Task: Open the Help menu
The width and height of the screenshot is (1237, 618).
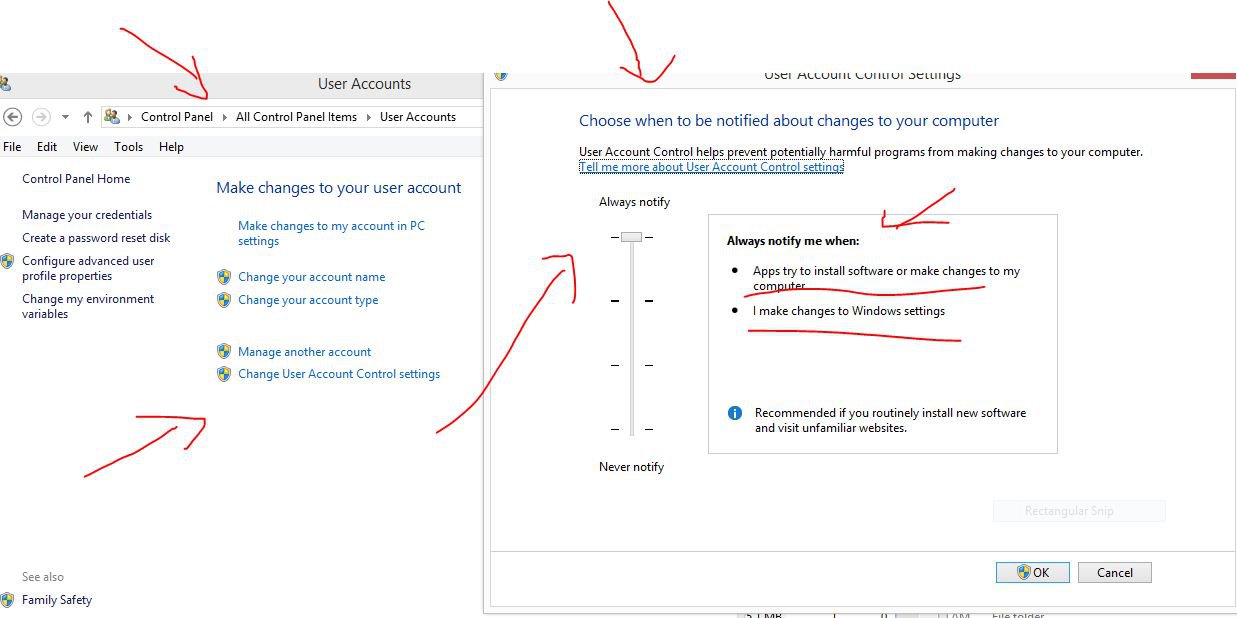Action: [171, 147]
